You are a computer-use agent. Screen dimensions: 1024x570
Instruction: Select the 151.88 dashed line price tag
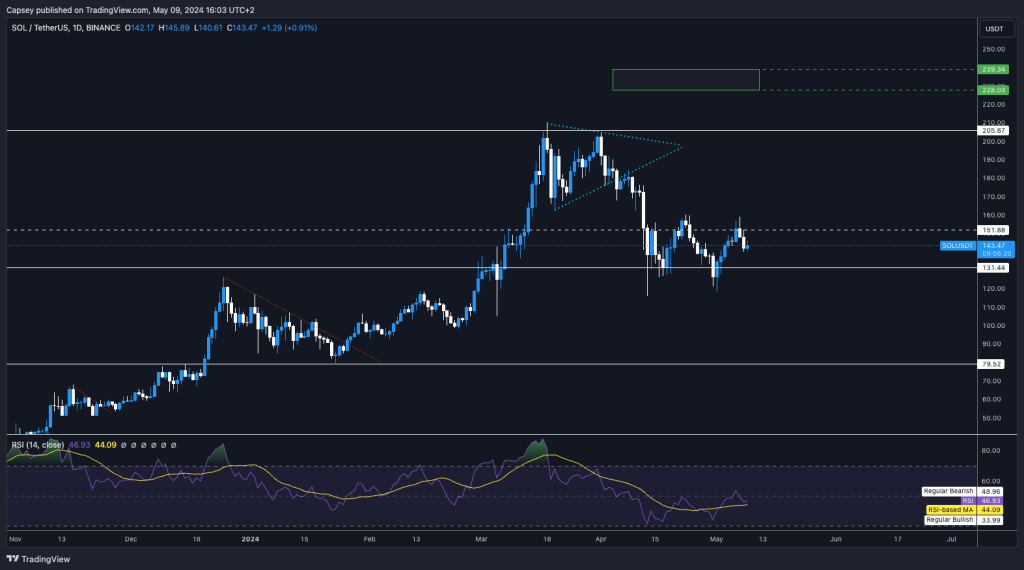point(993,230)
